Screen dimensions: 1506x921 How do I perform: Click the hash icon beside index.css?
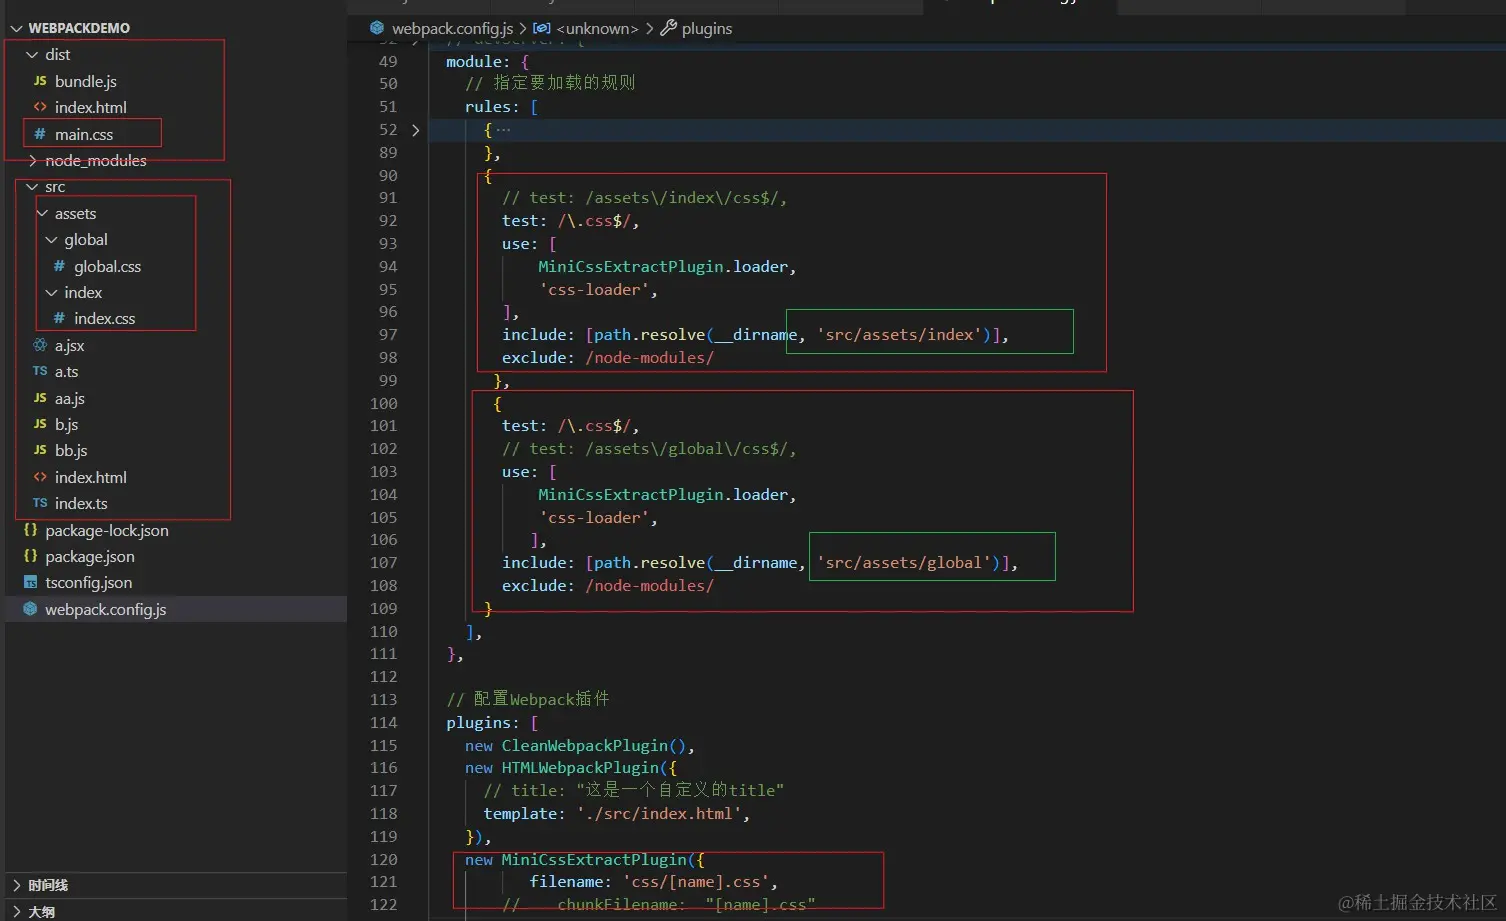(x=59, y=318)
